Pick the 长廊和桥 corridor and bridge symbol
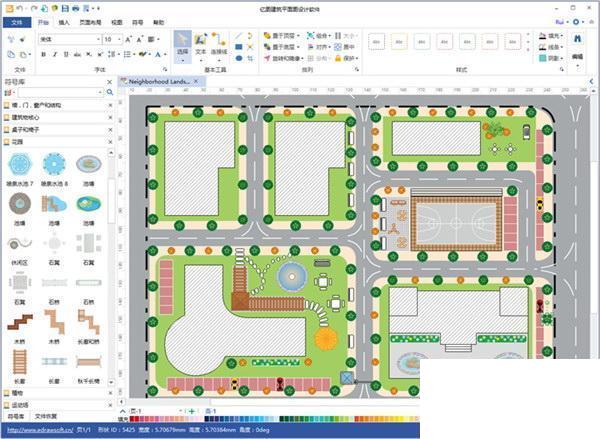 (x=89, y=326)
